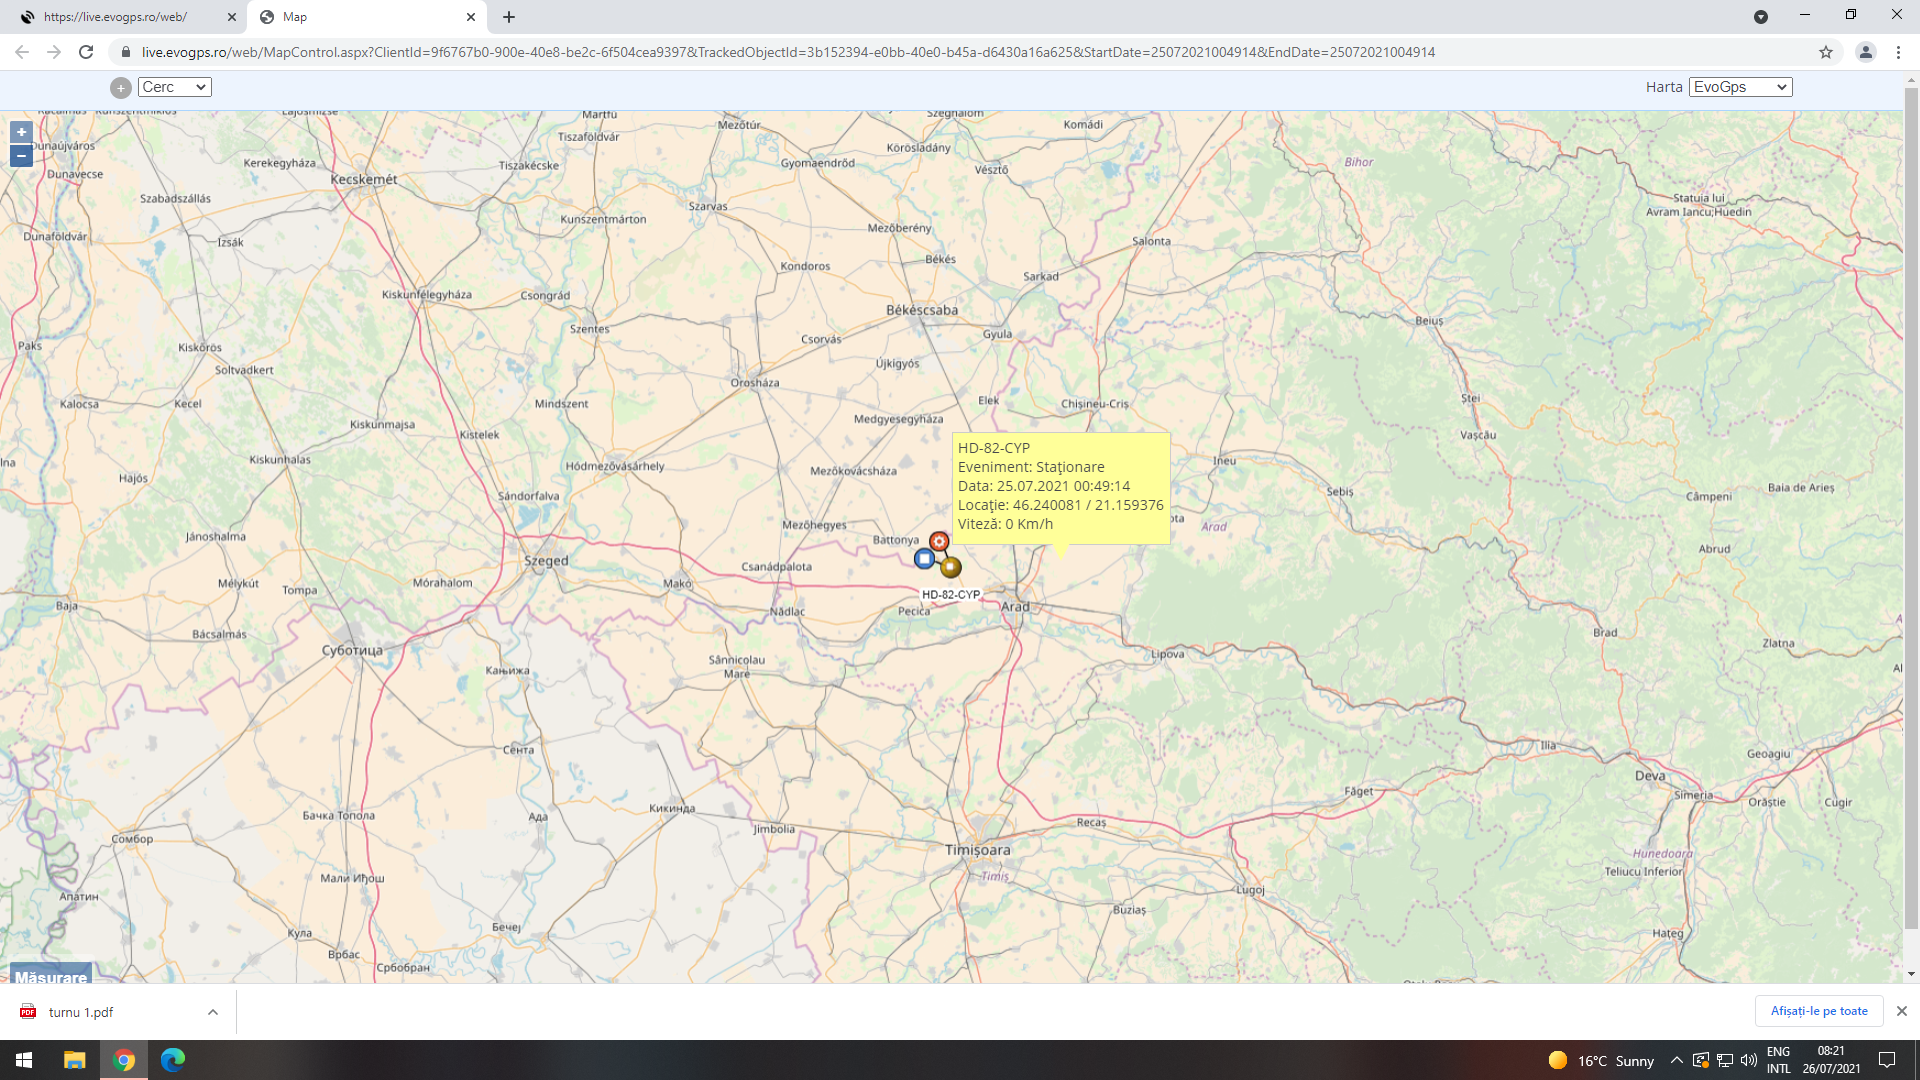Viewport: 1920px width, 1080px height.
Task: Click the blue square marker on map
Action: tap(925, 559)
